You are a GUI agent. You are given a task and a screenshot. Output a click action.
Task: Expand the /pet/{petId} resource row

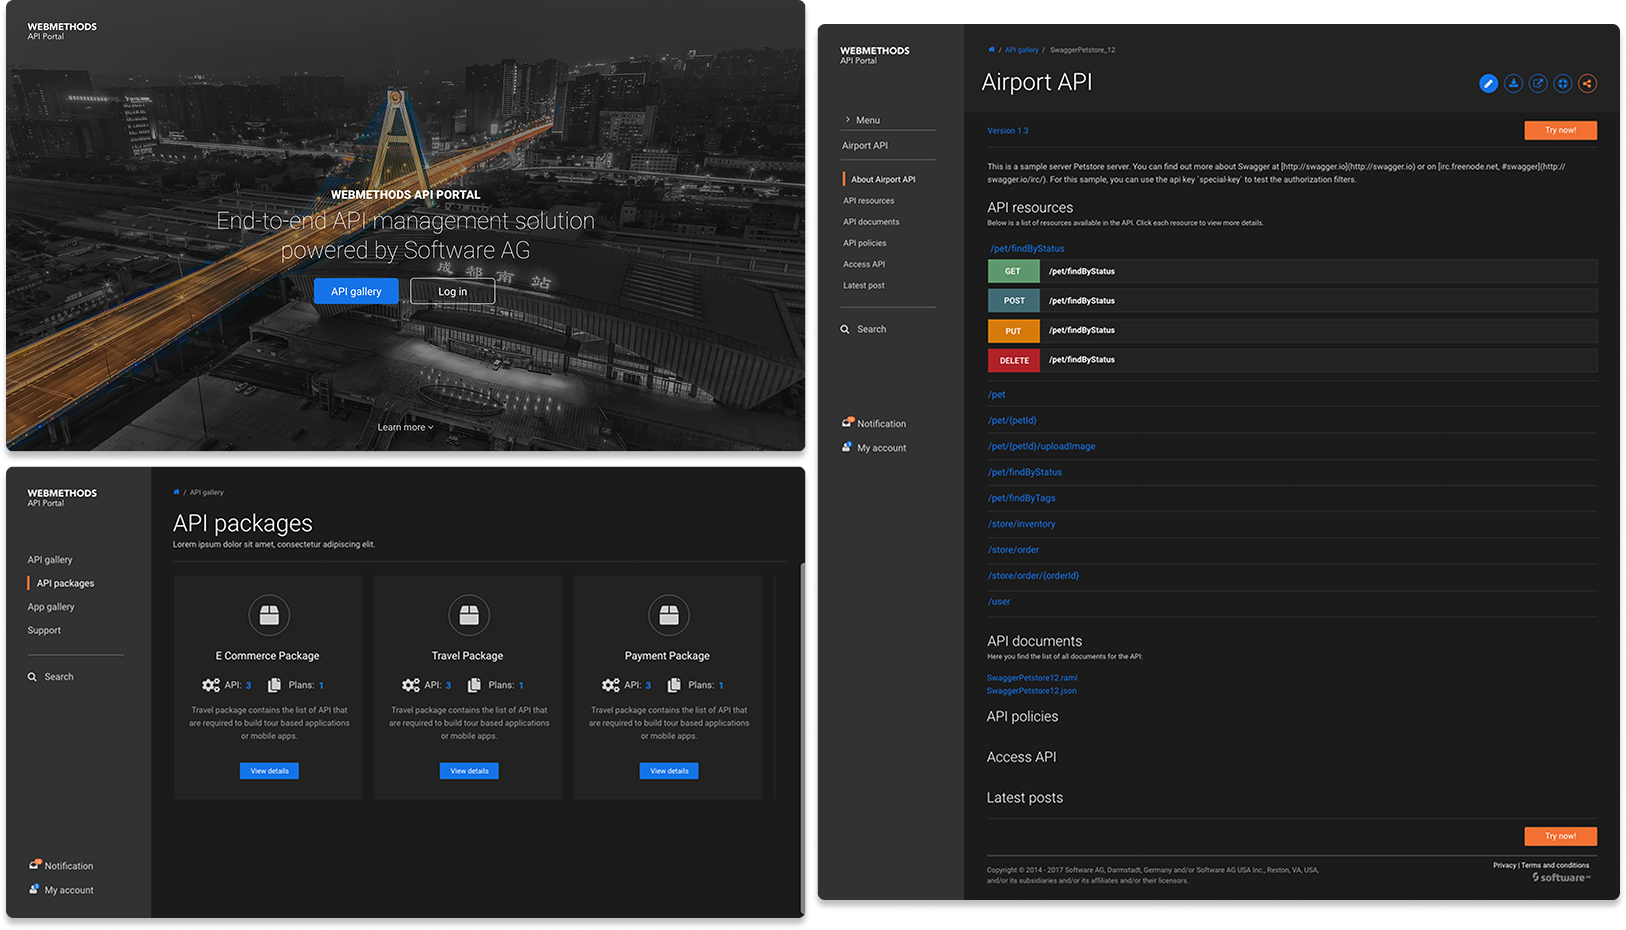coord(1292,421)
